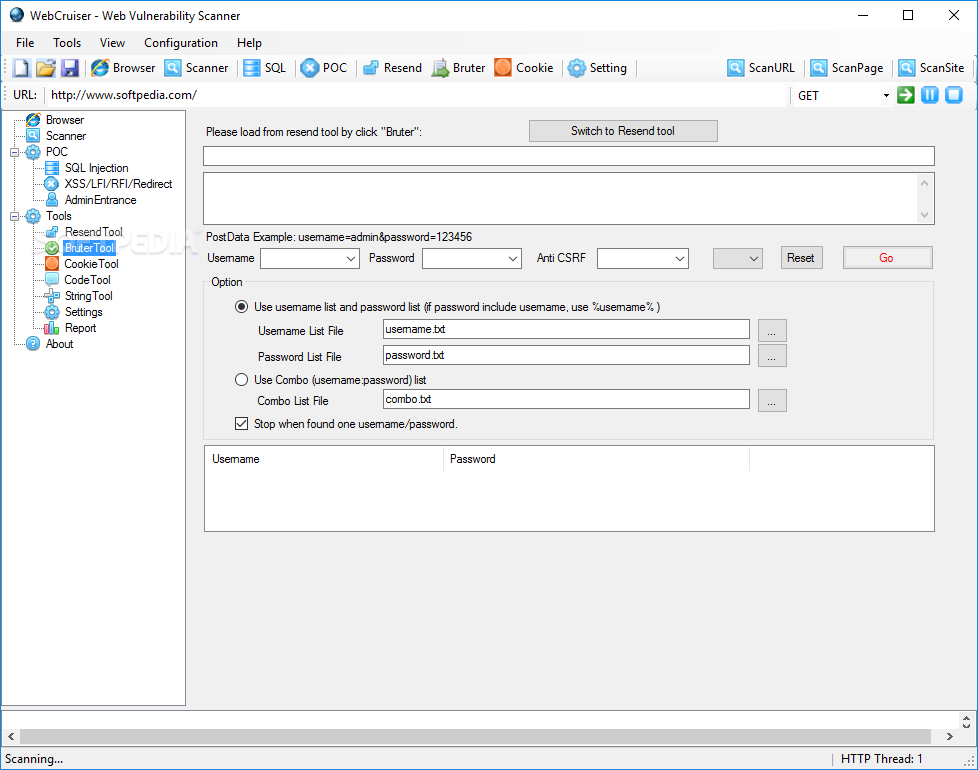Open the File menu
The image size is (978, 770).
(x=25, y=43)
